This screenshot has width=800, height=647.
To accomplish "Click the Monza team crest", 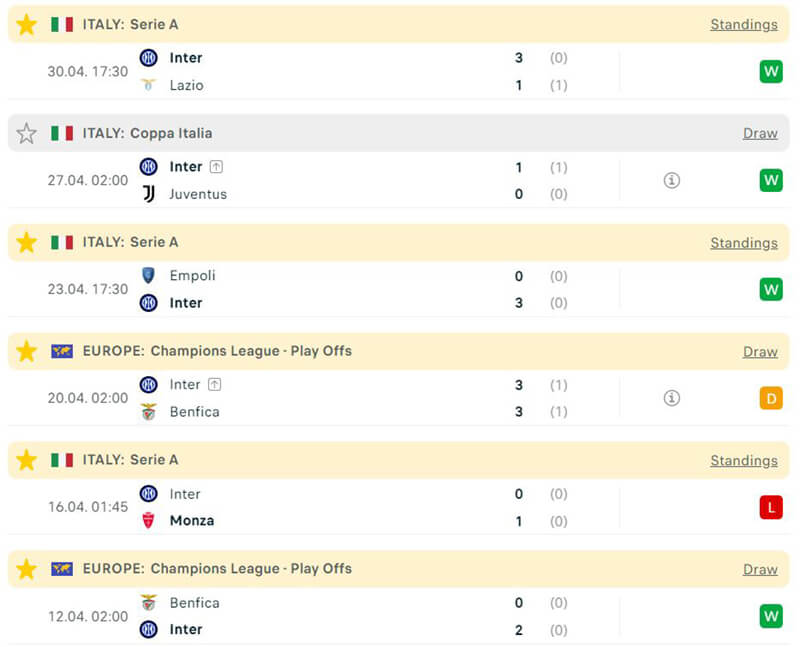I will tap(148, 520).
